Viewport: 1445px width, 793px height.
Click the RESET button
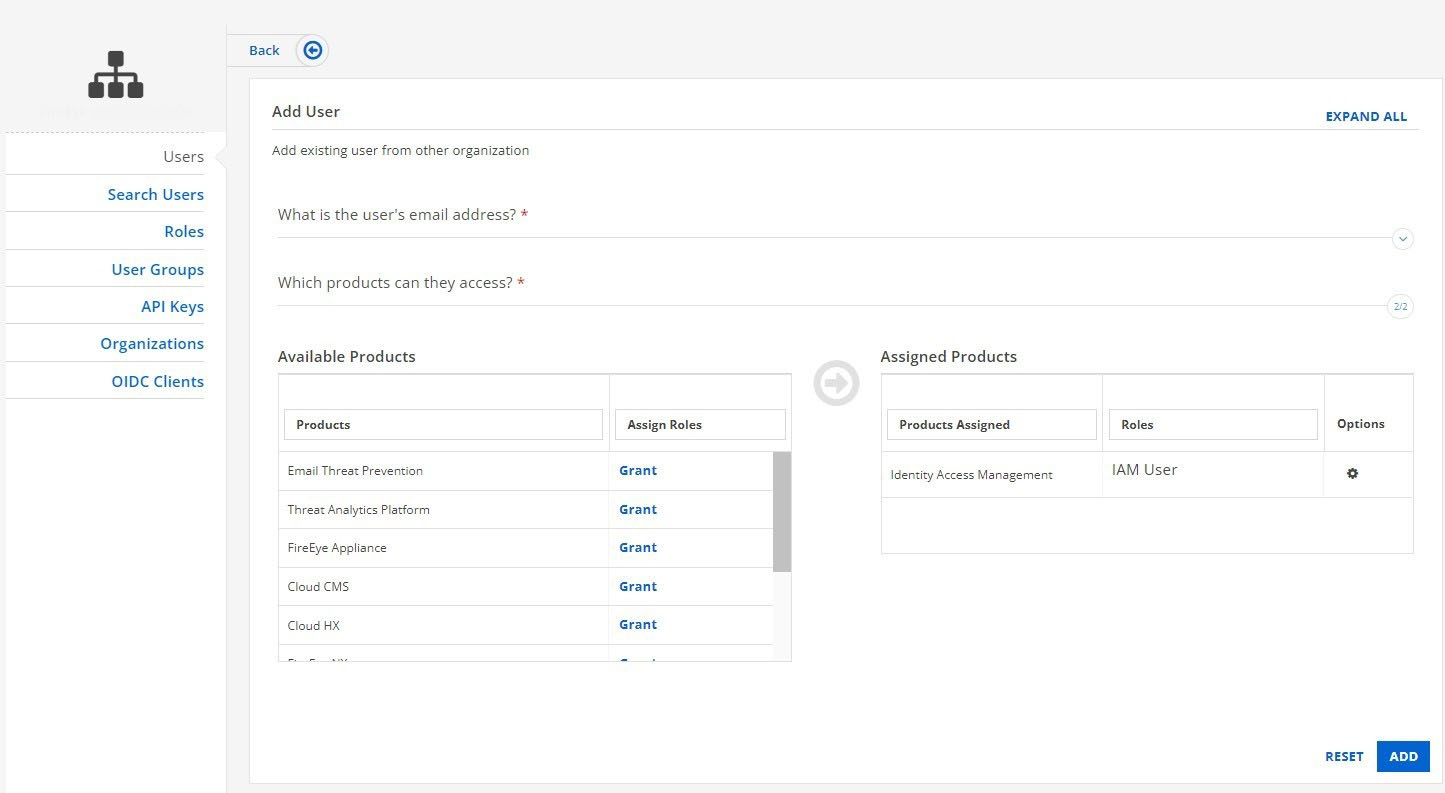click(1344, 757)
